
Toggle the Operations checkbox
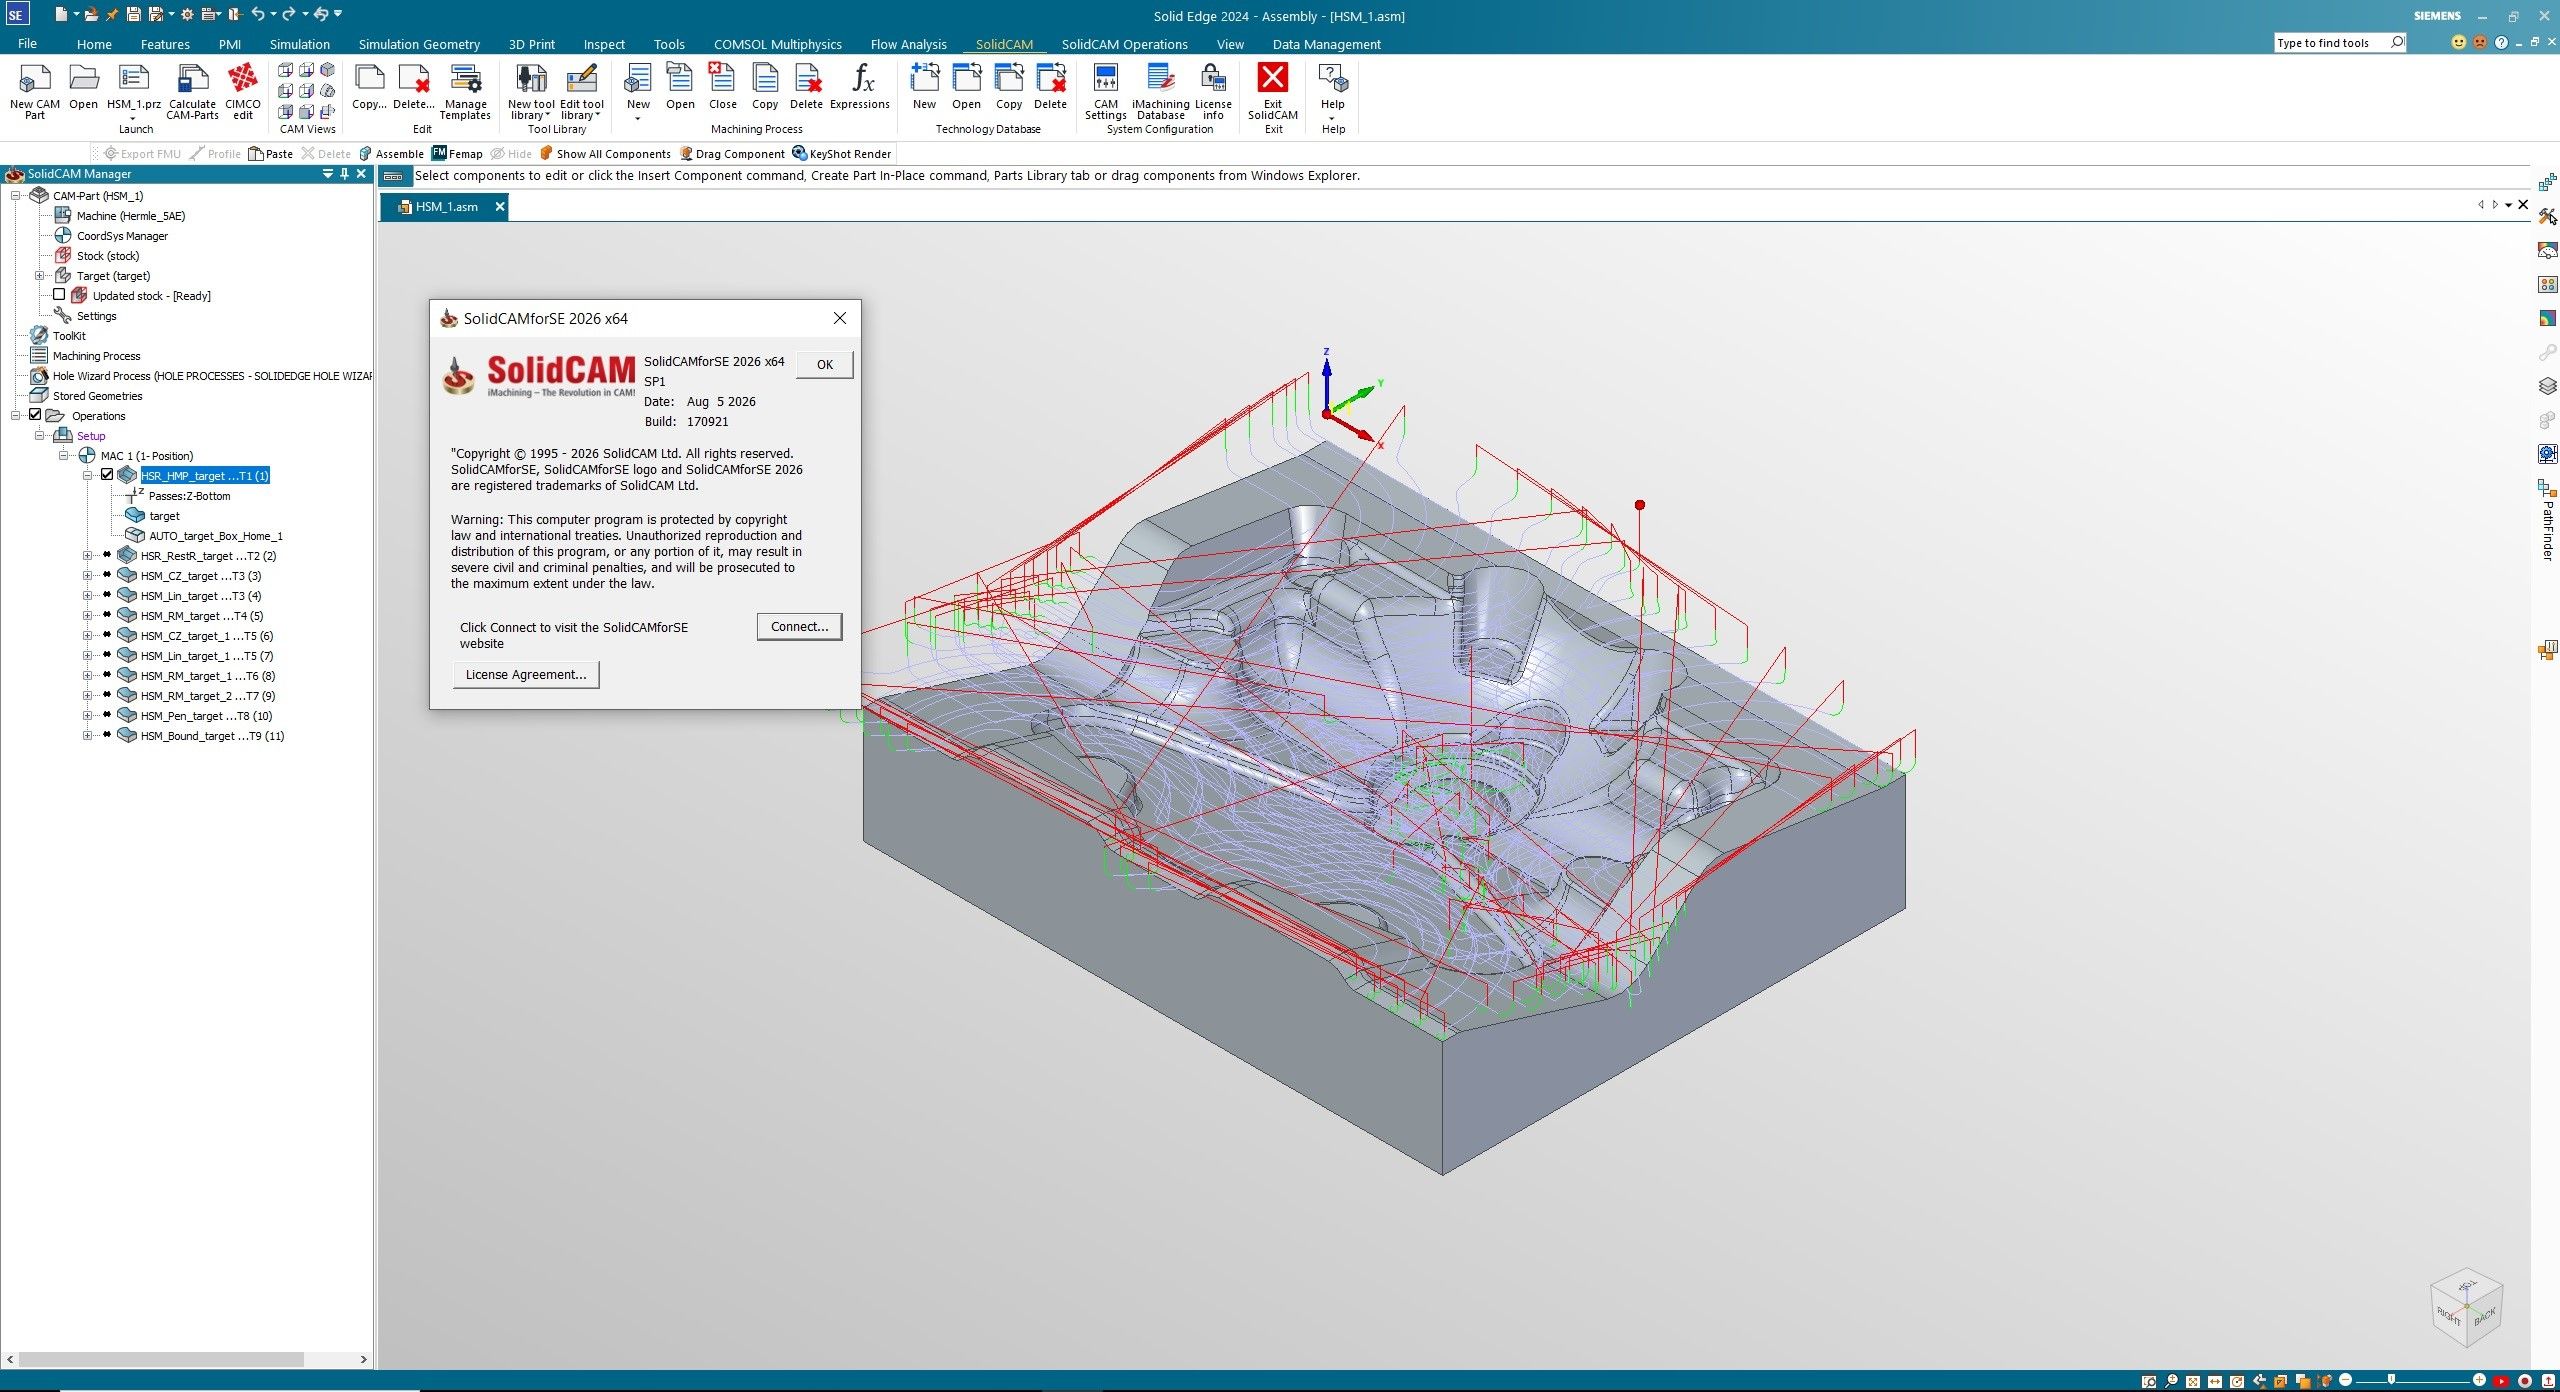pos(35,415)
